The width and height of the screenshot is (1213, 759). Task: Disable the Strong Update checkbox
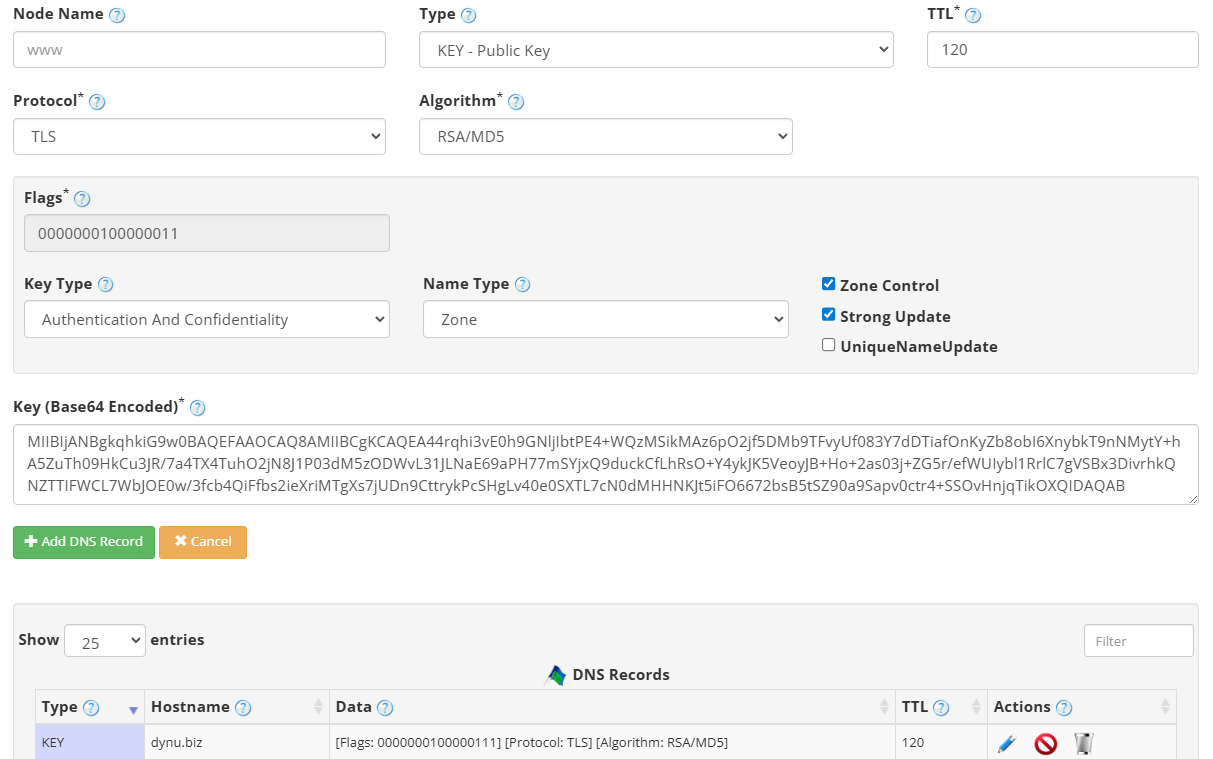[828, 314]
